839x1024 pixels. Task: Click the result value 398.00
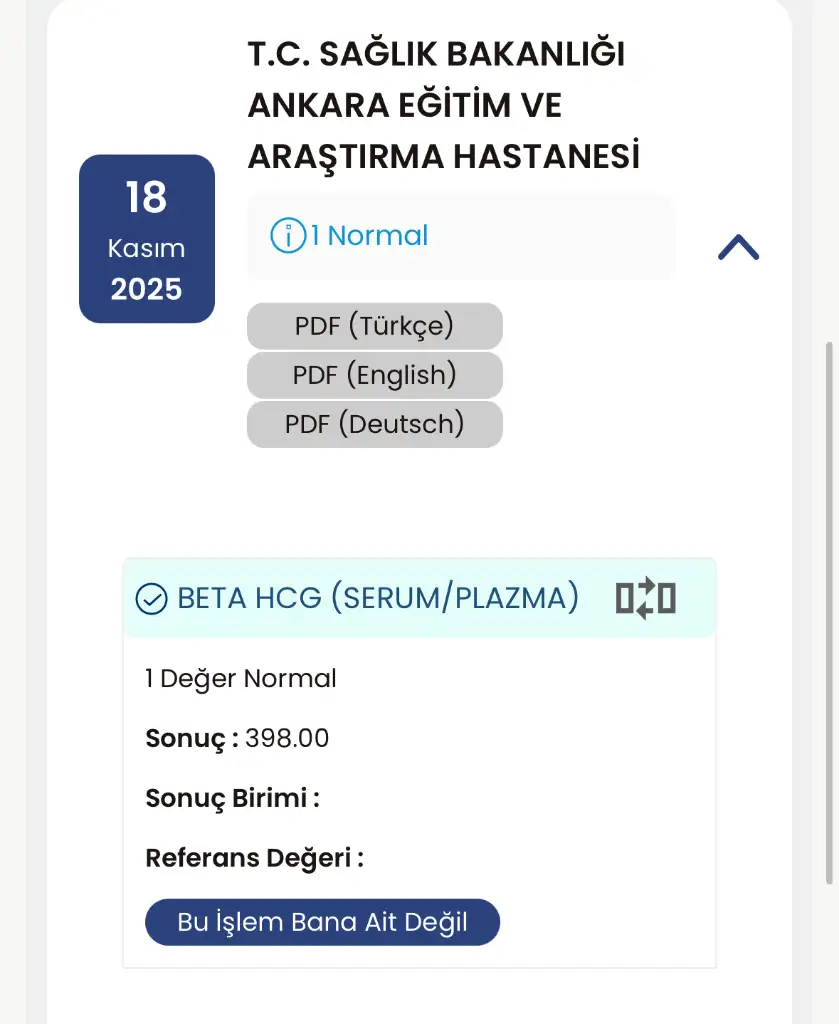pos(287,739)
